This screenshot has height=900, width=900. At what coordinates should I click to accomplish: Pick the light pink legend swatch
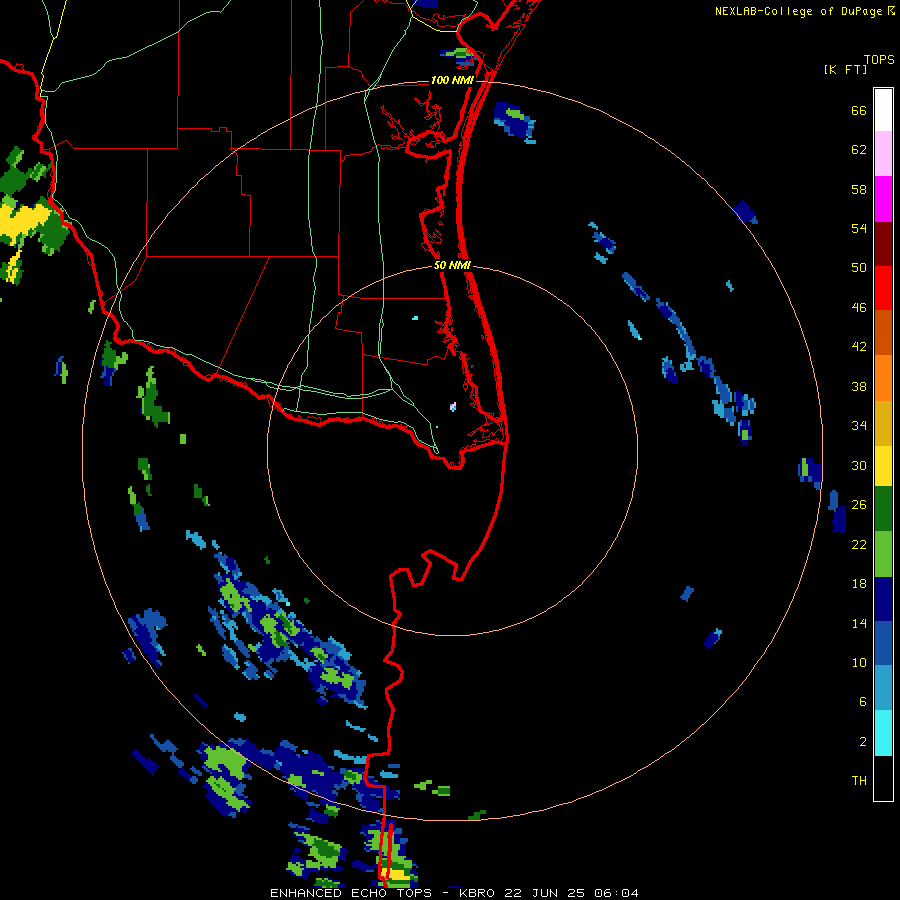click(883, 154)
